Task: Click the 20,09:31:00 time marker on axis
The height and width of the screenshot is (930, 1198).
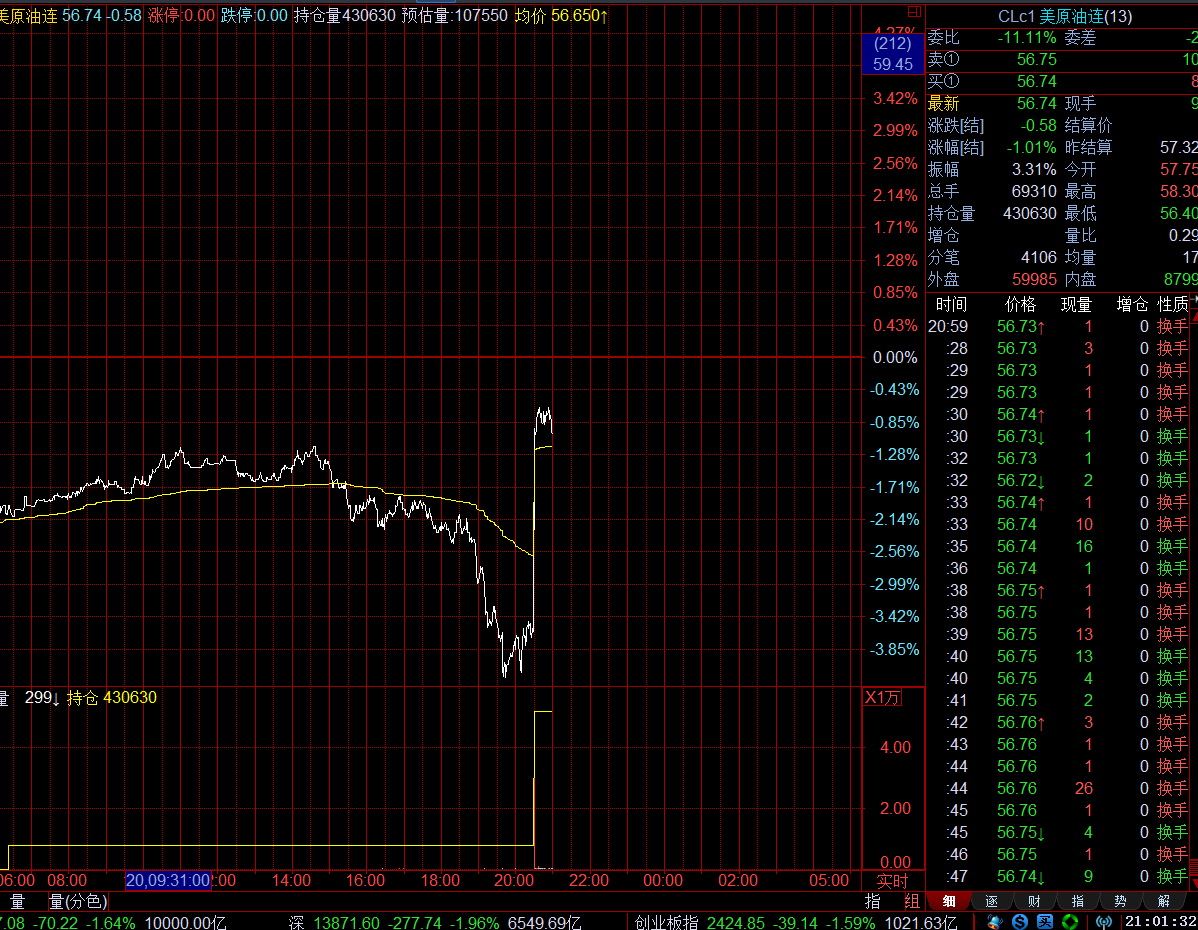Action: click(x=168, y=881)
